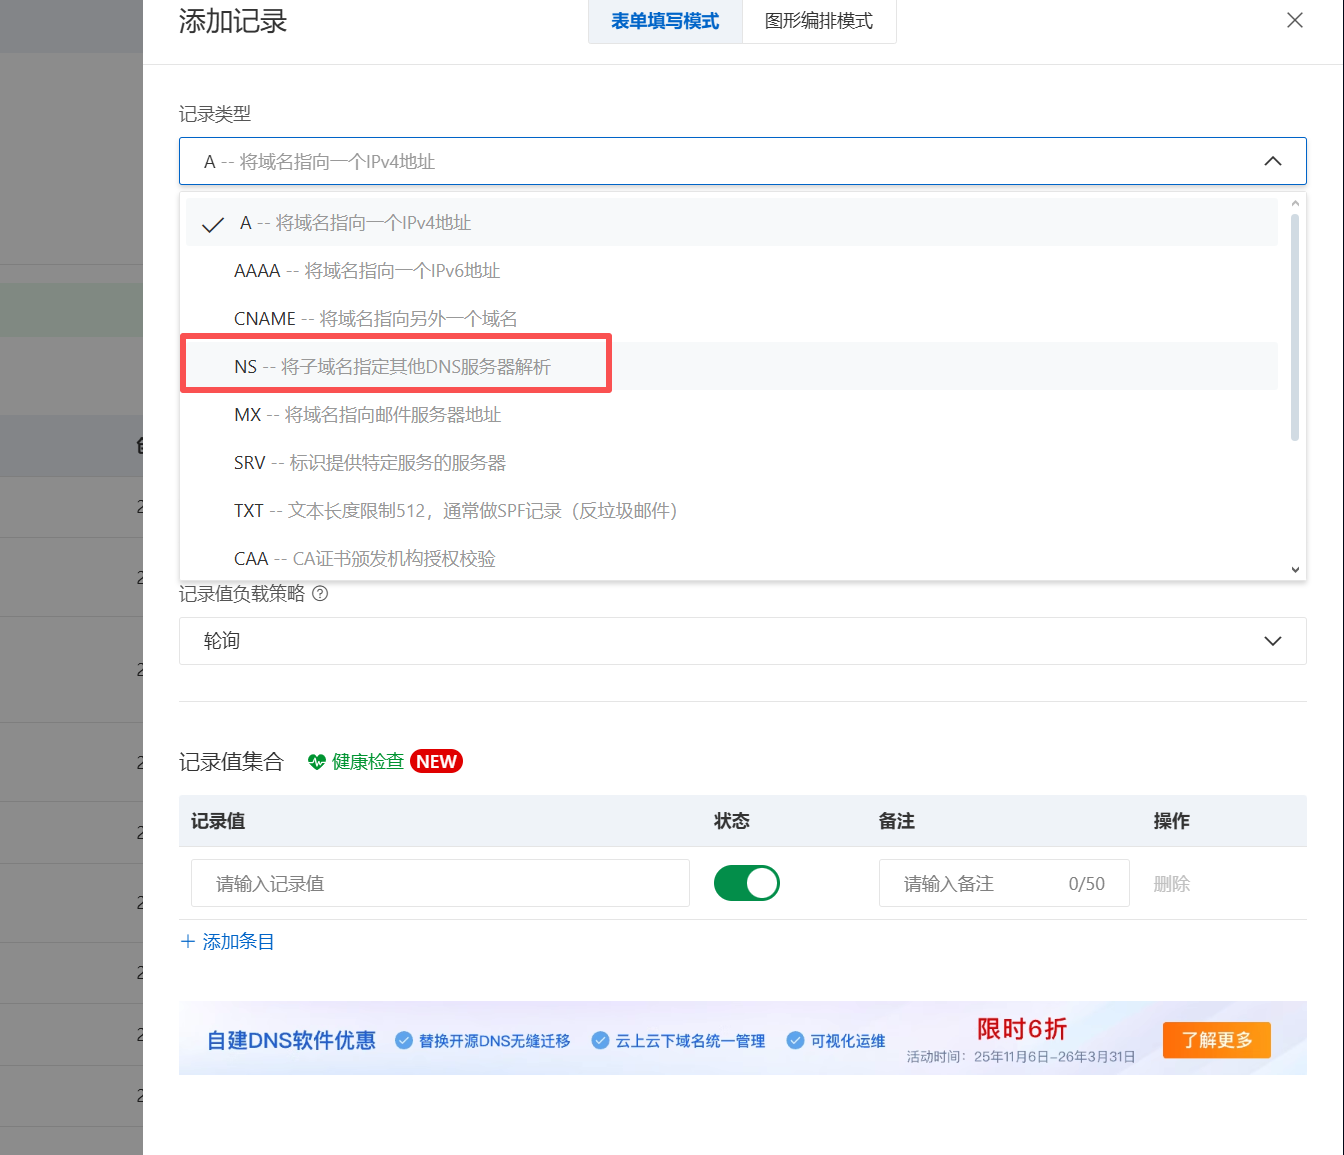The image size is (1344, 1155).
Task: Collapse the 记录类型 dropdown via its chevron
Action: pos(1273,160)
